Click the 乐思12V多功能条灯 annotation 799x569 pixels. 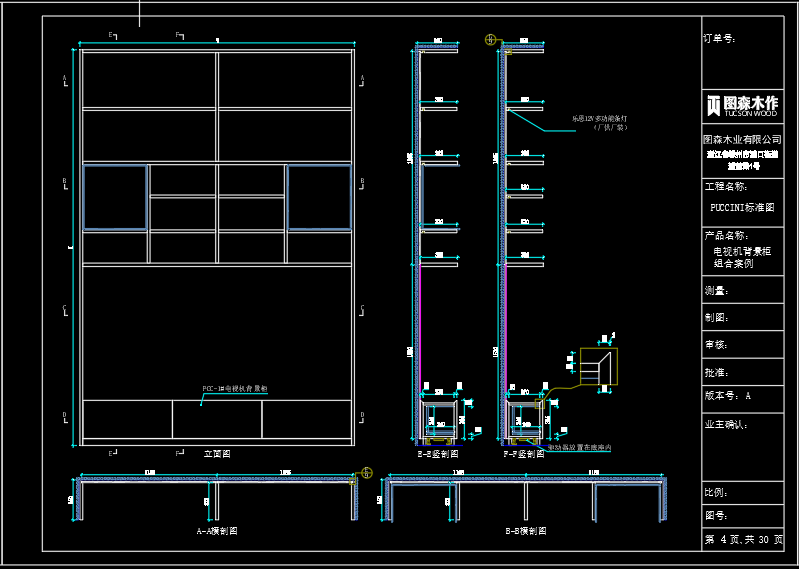click(599, 118)
